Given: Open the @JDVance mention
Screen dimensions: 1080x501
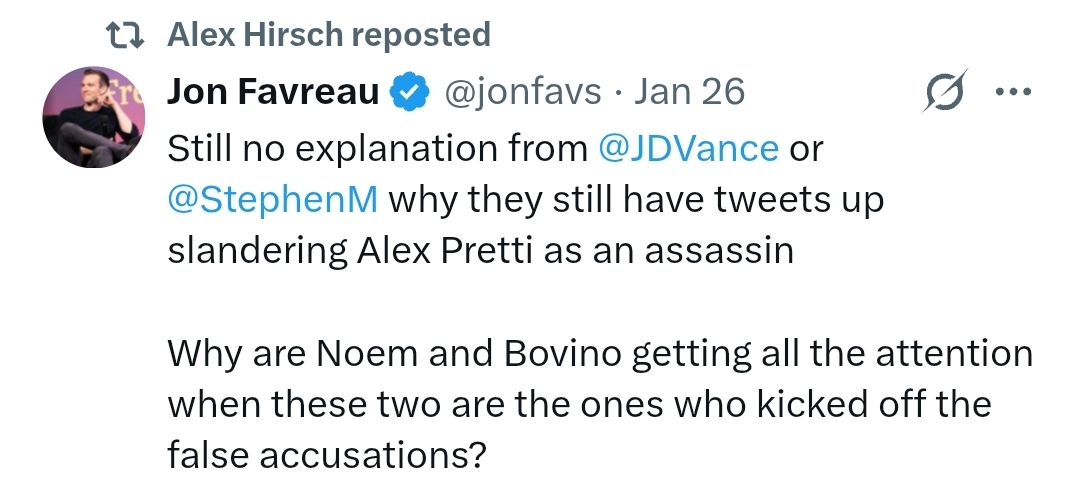Looking at the screenshot, I should tap(689, 148).
